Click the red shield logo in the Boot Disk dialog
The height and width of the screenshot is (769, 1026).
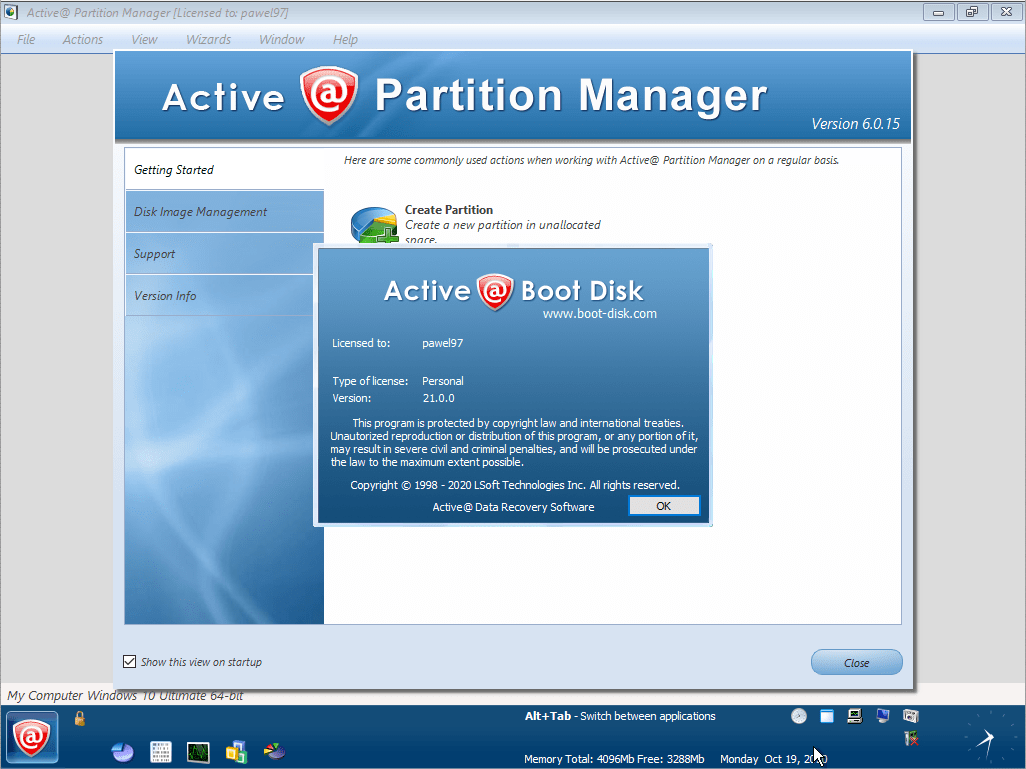click(x=495, y=292)
